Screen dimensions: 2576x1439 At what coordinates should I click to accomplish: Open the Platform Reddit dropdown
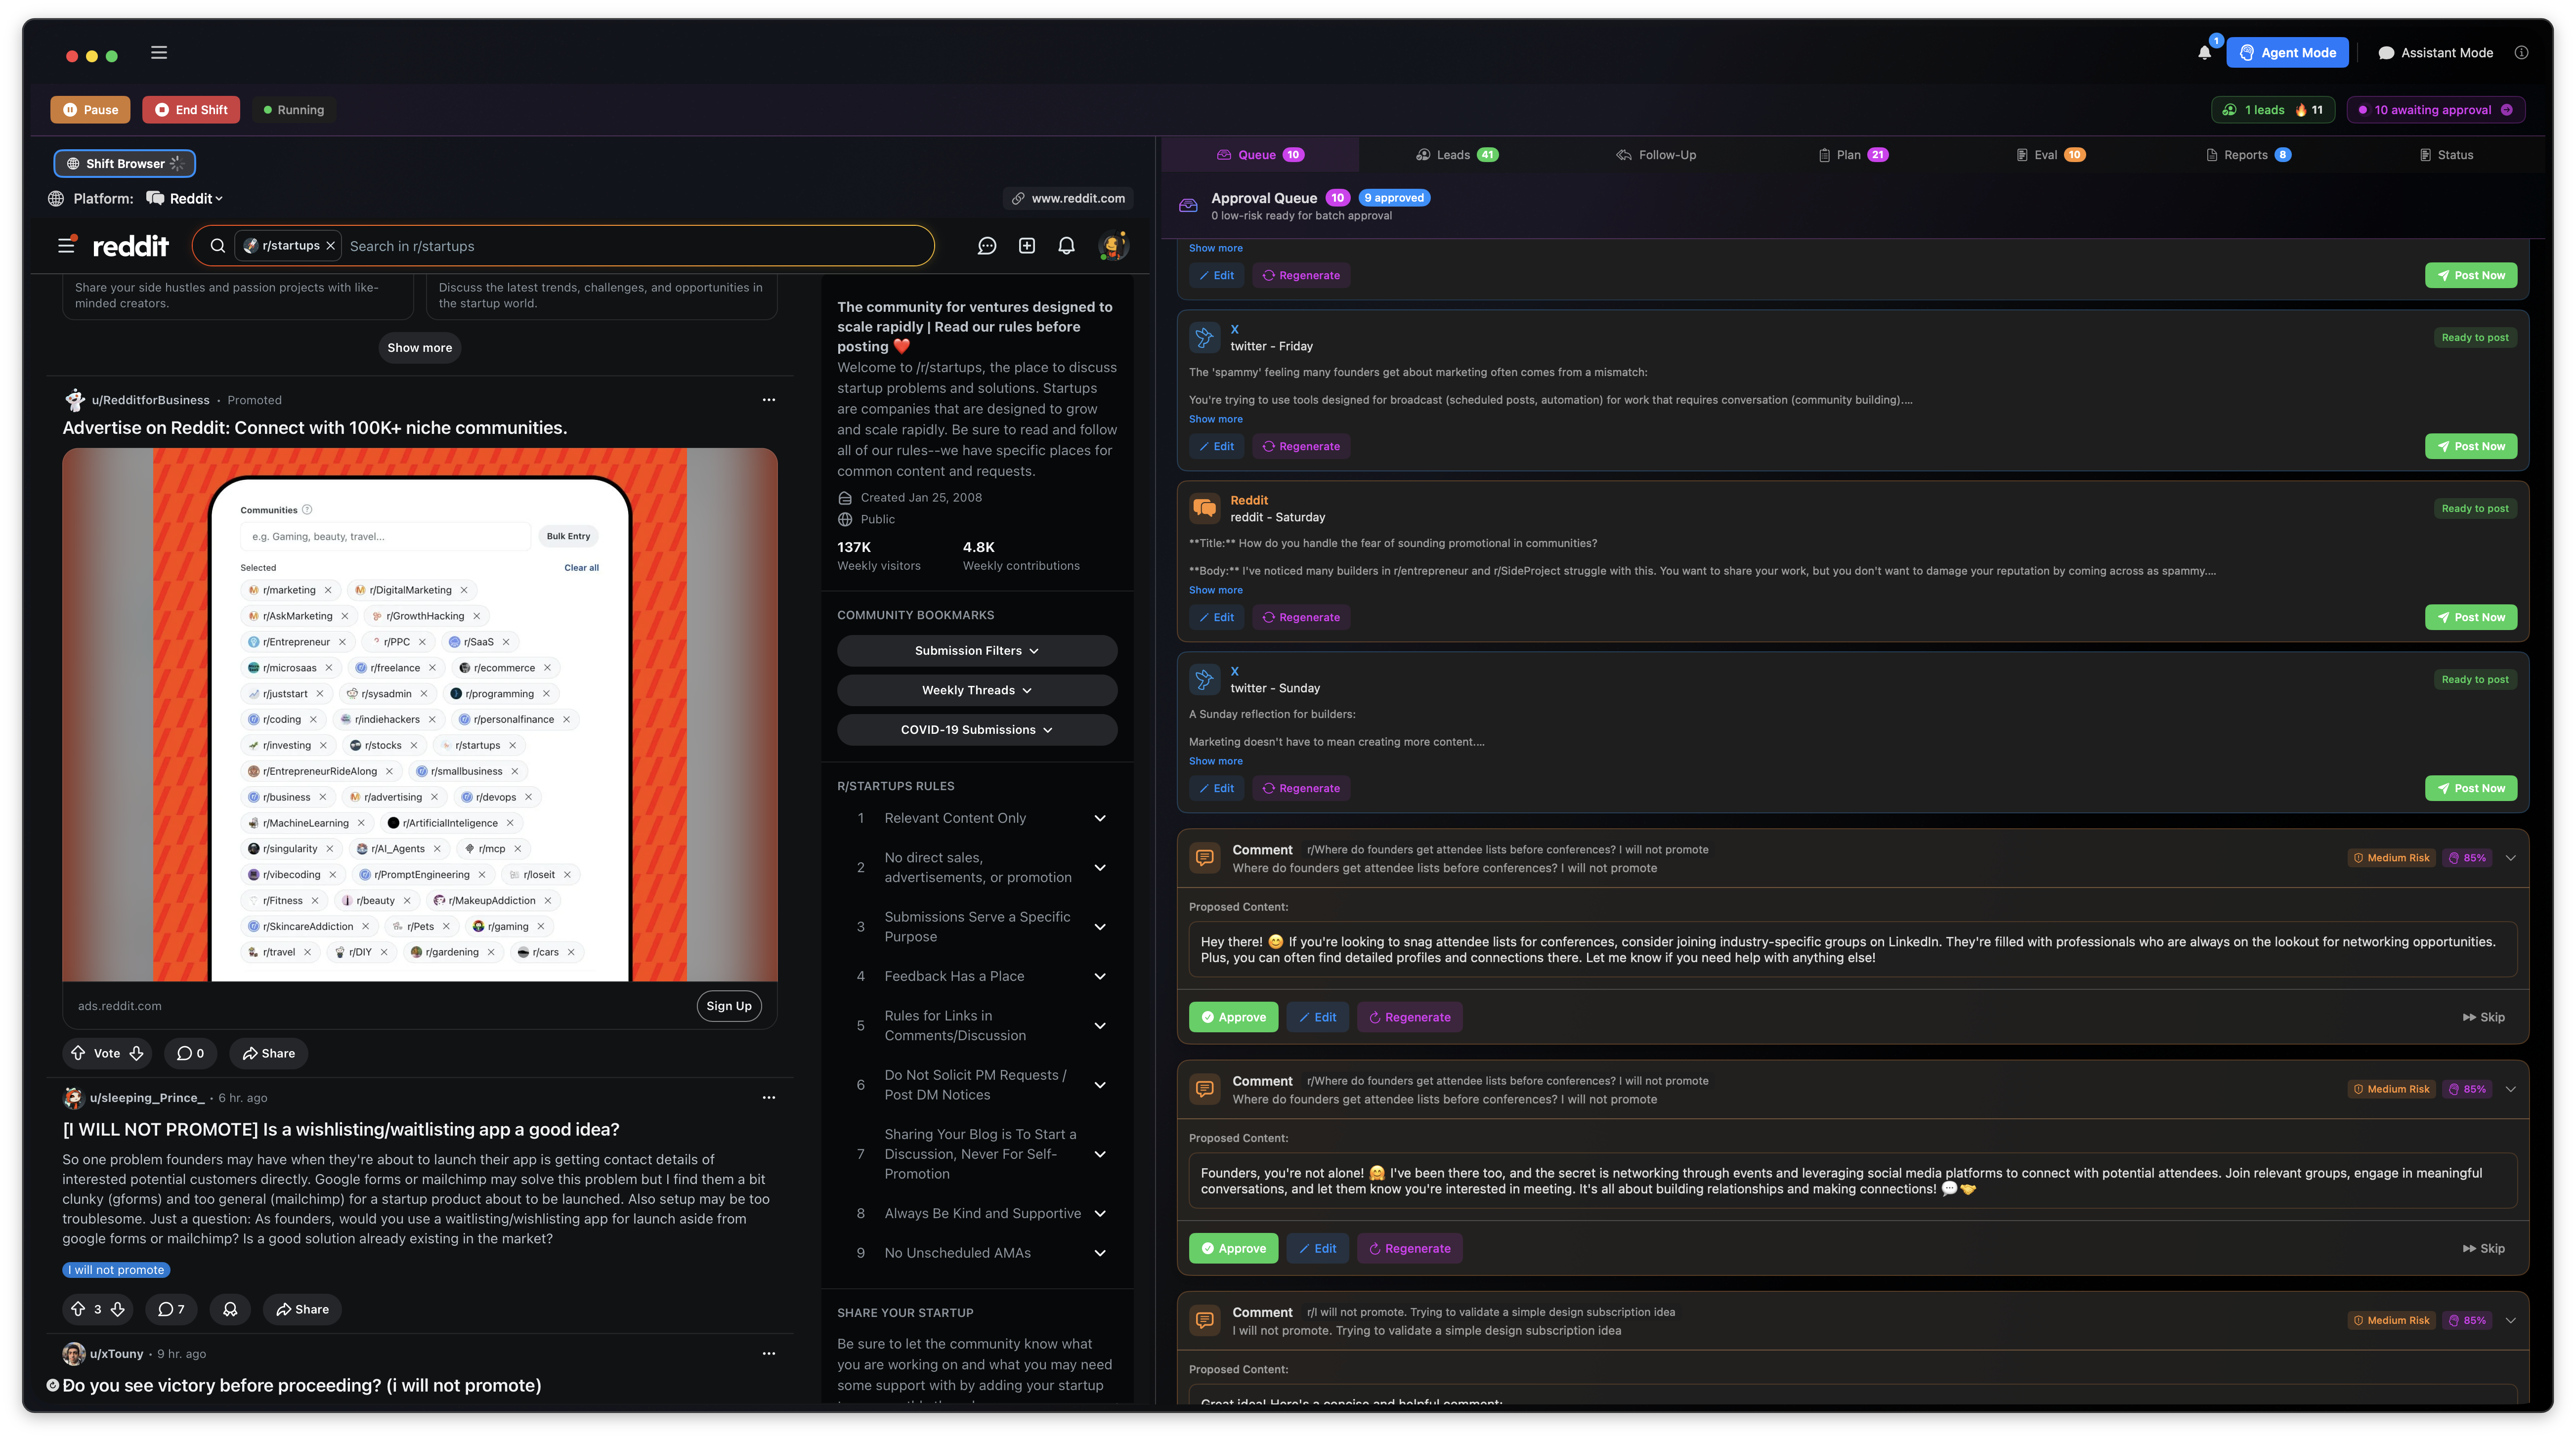(185, 198)
